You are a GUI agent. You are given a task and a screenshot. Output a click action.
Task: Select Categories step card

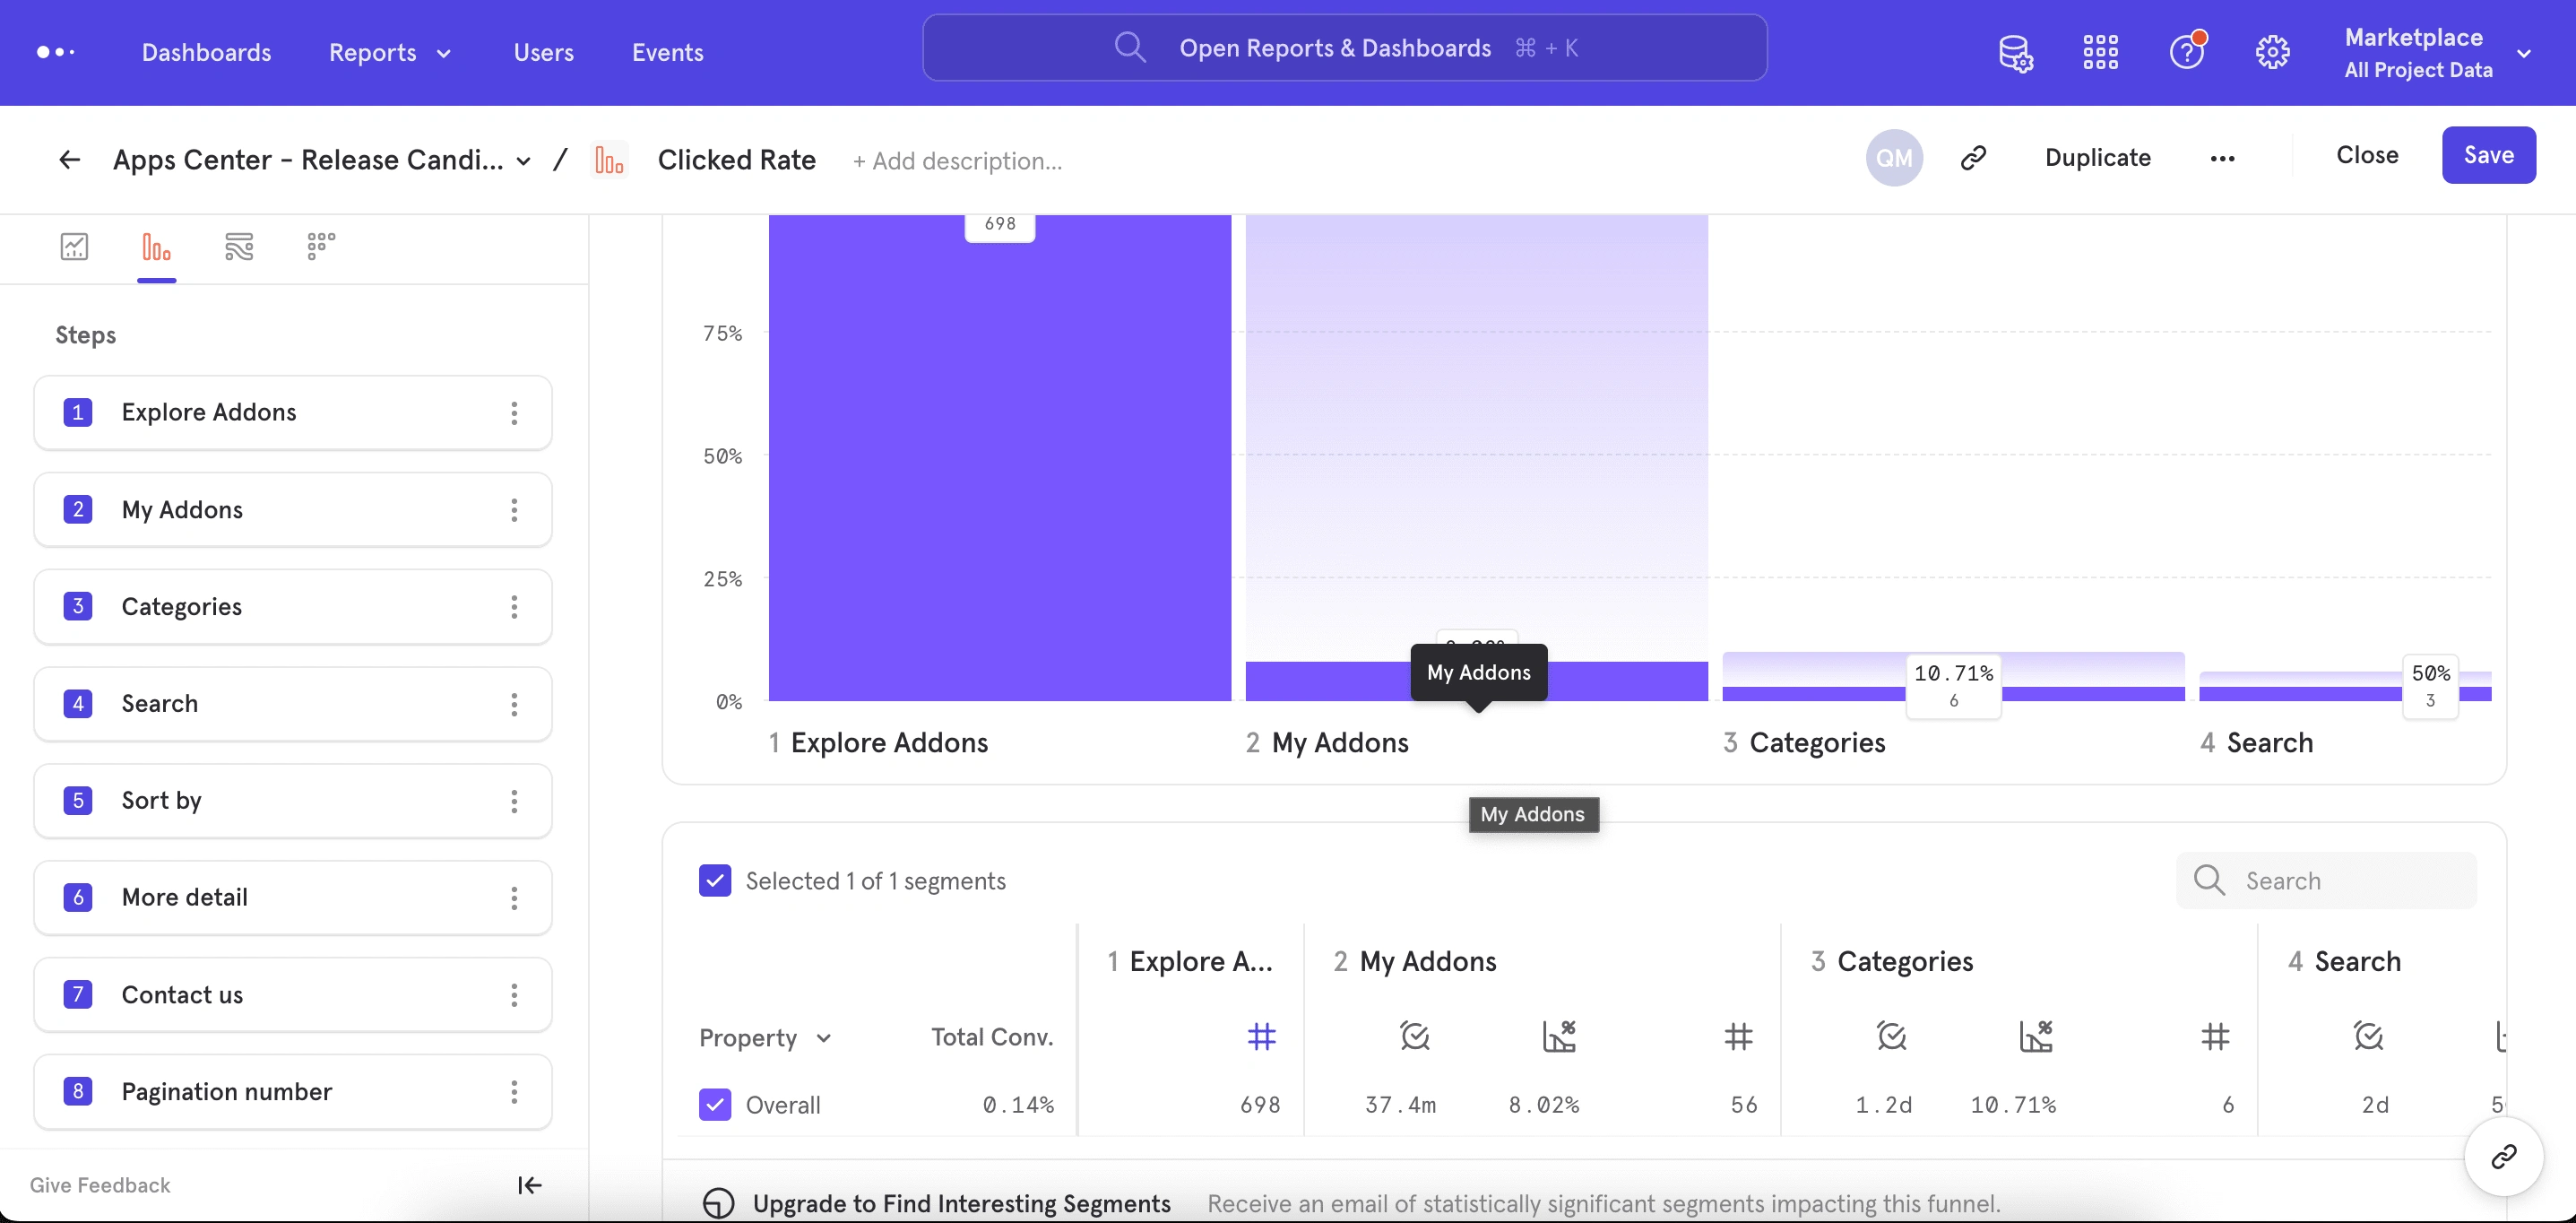292,607
